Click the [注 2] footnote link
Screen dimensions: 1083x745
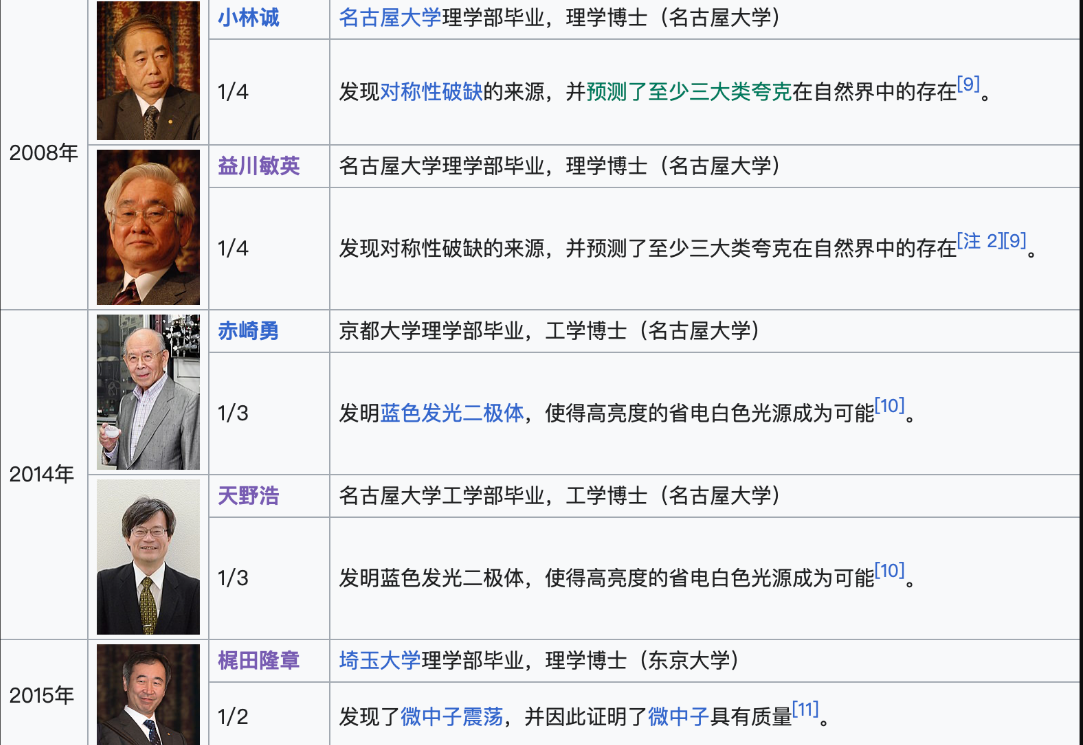pos(979,241)
